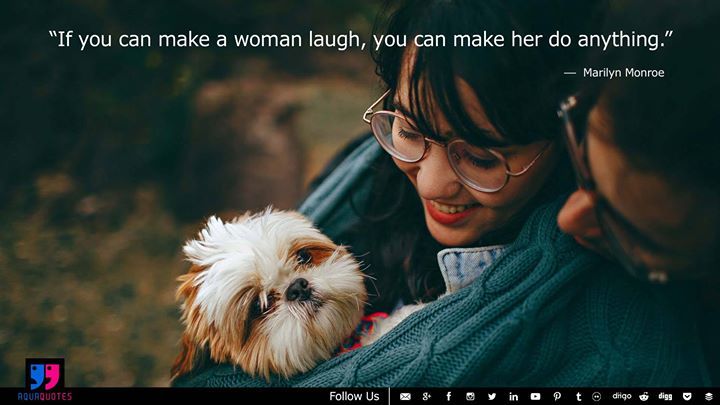Open the LinkedIn icon
Image resolution: width=720 pixels, height=405 pixels.
513,396
